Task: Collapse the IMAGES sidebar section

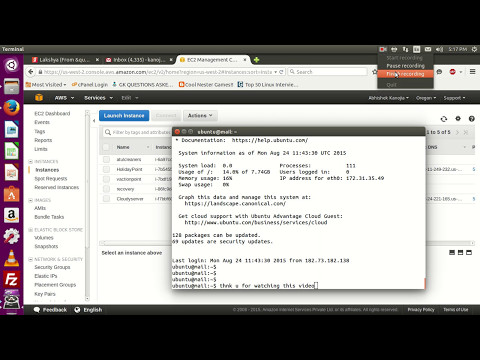Action: pyautogui.click(x=30, y=200)
